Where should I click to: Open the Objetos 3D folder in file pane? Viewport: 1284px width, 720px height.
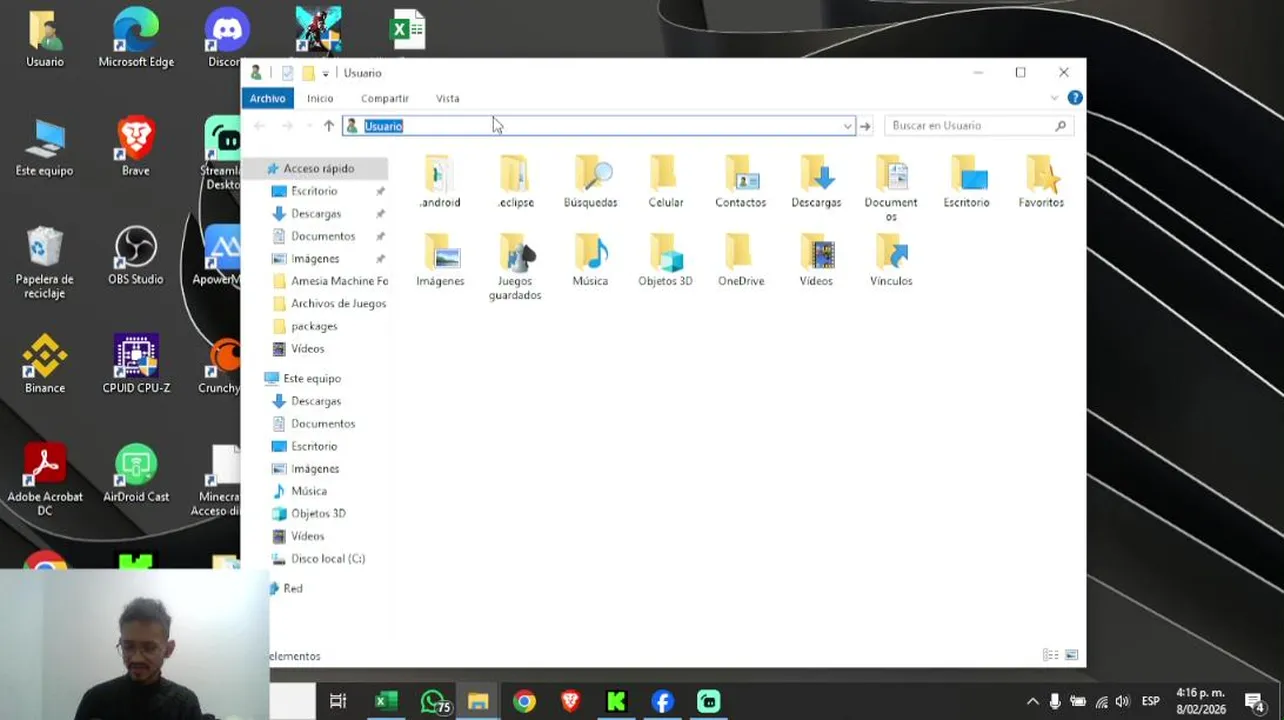point(665,260)
